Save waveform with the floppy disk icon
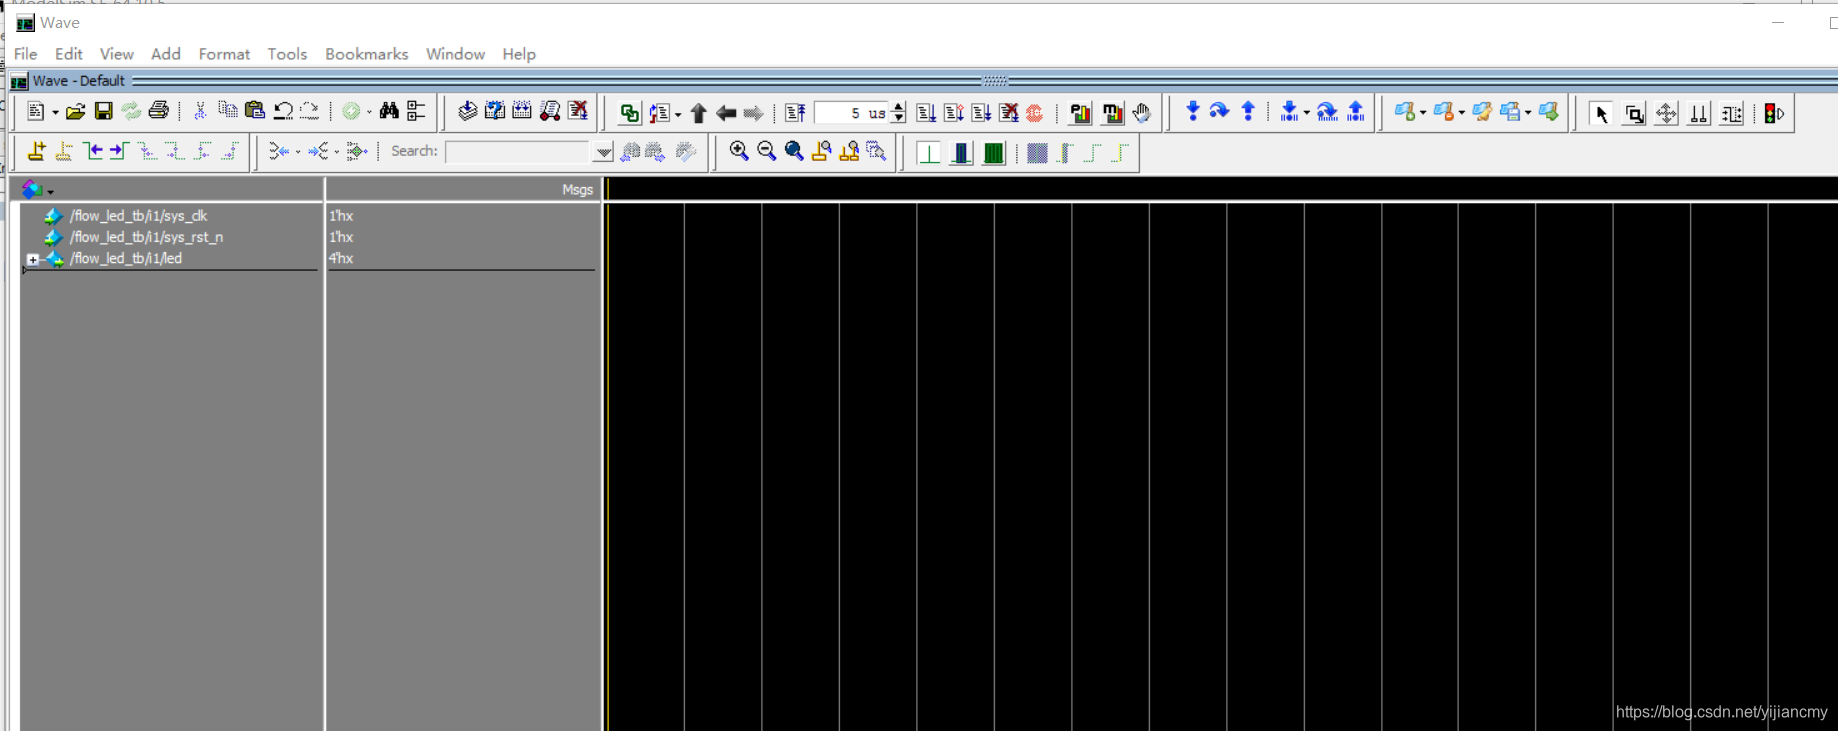This screenshot has width=1838, height=731. [x=103, y=112]
